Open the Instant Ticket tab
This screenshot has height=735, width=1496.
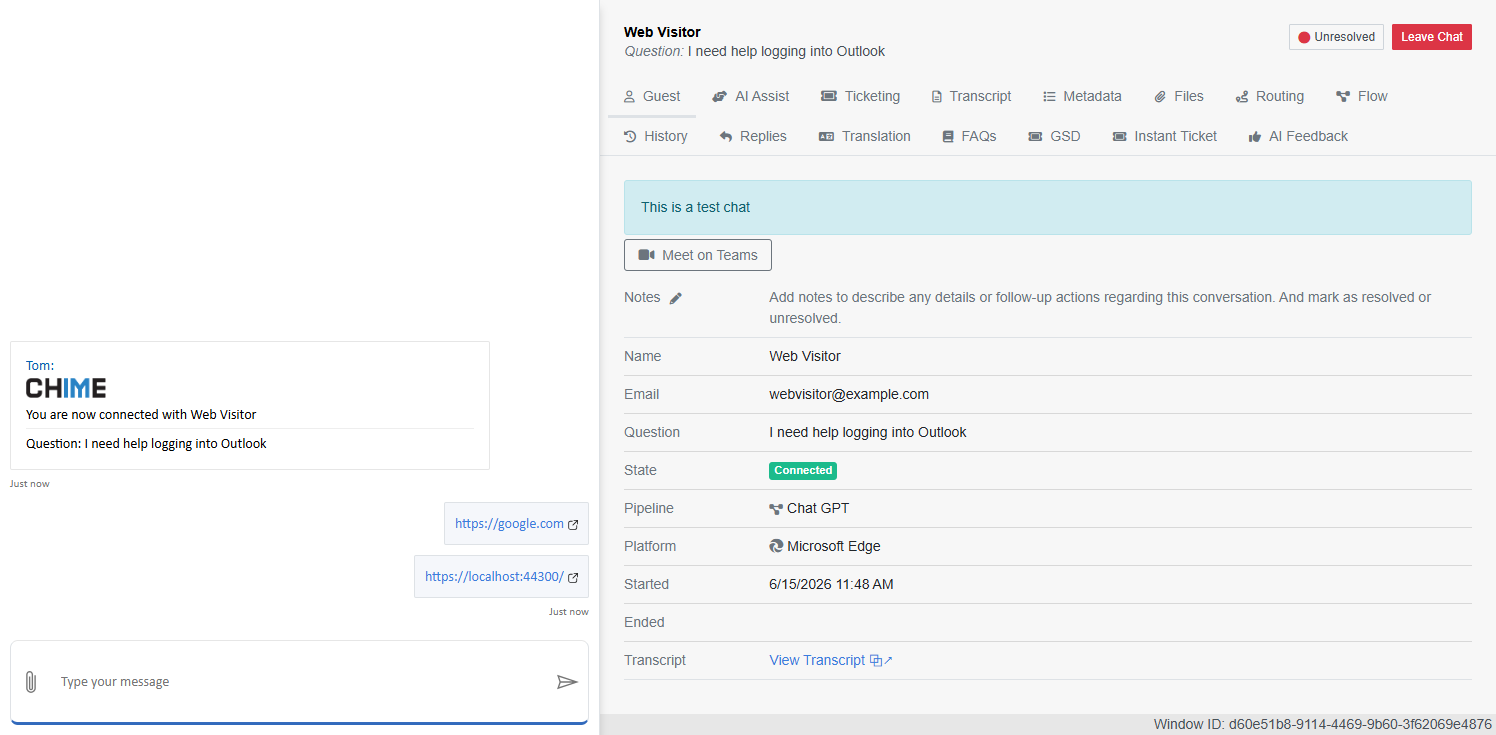pos(1165,136)
